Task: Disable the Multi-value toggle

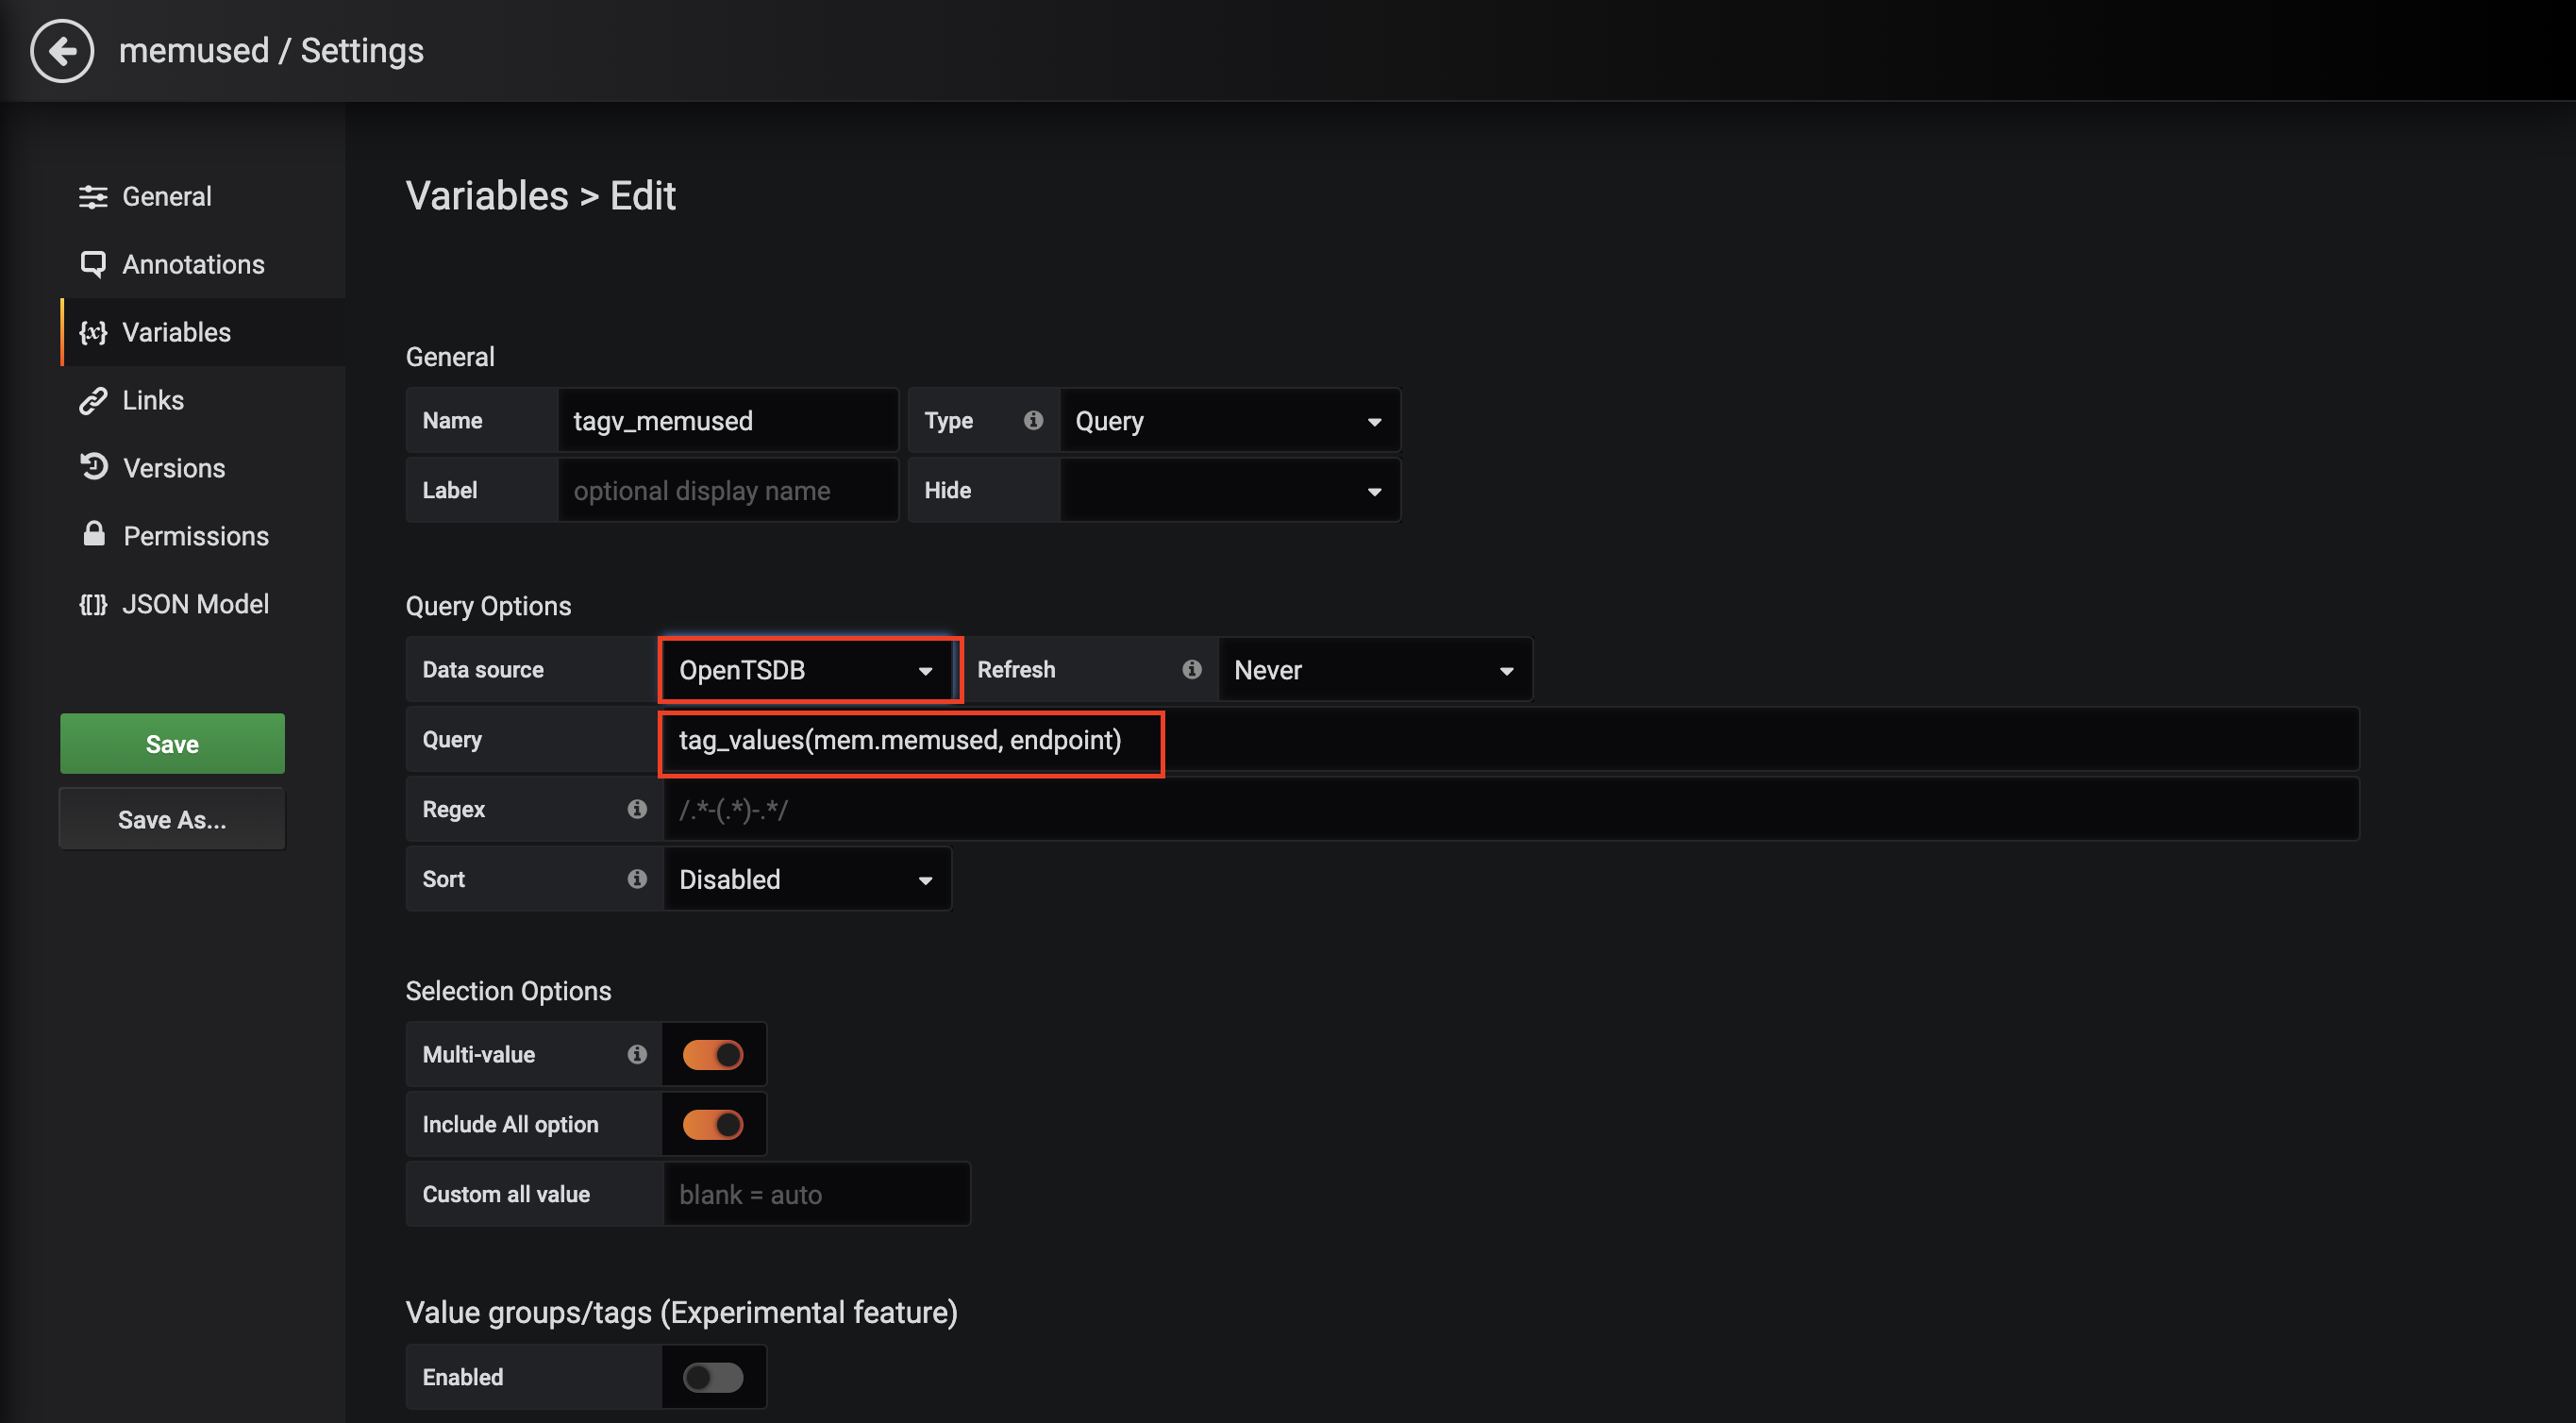Action: [712, 1054]
